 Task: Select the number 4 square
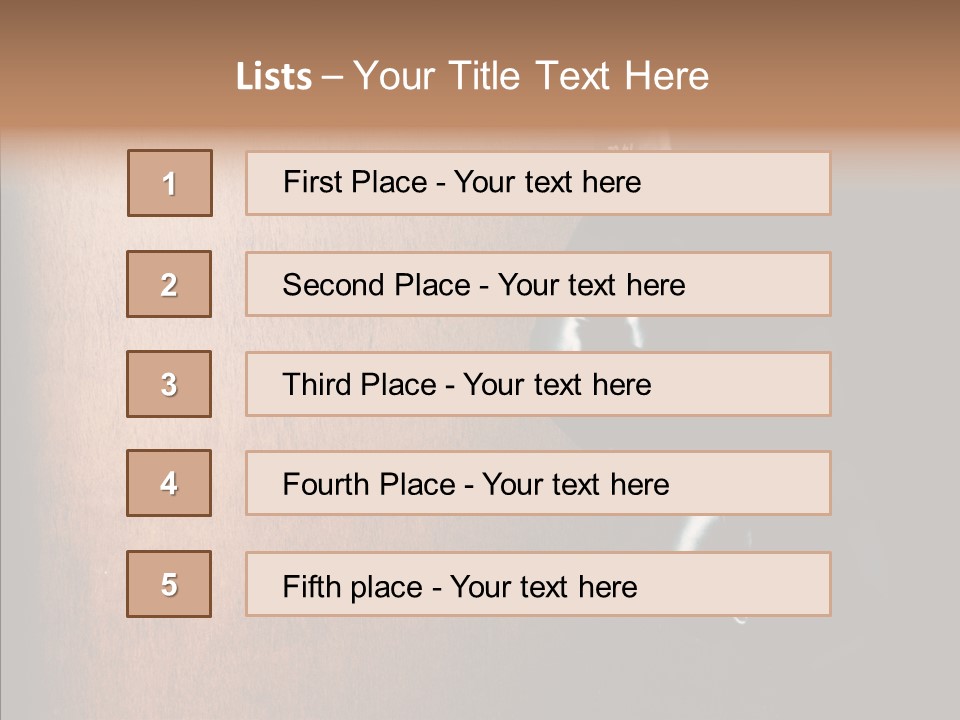click(169, 483)
